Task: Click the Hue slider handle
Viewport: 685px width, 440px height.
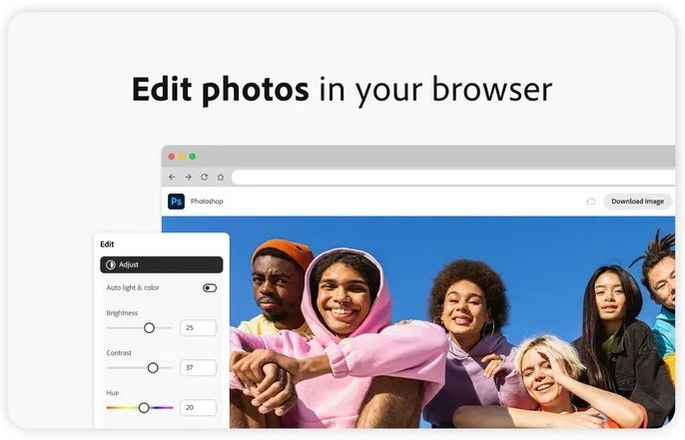Action: (144, 408)
